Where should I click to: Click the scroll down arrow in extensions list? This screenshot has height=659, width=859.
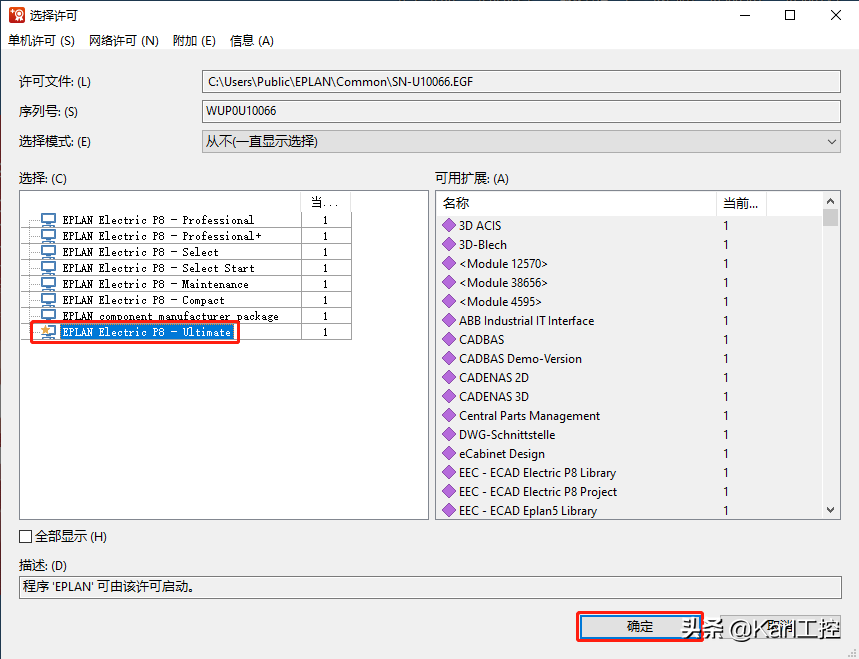(x=830, y=510)
